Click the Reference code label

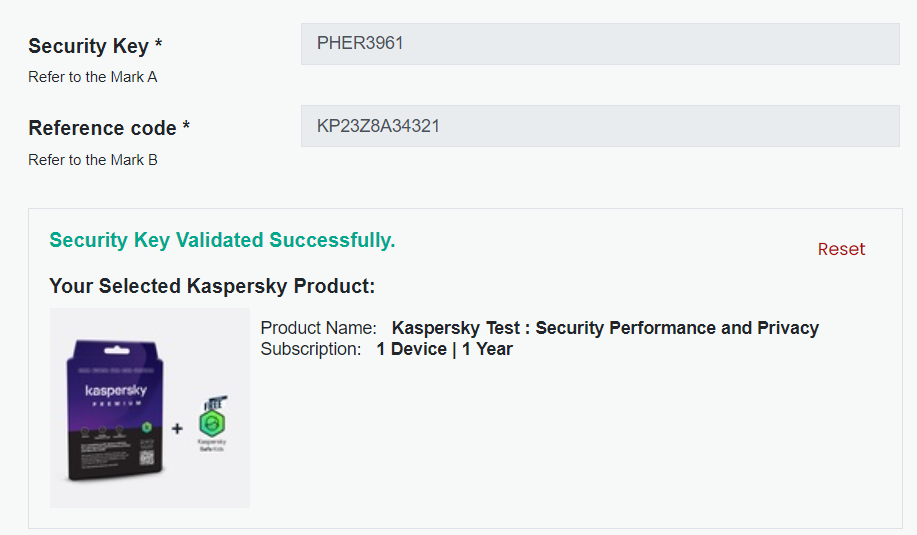click(x=109, y=128)
